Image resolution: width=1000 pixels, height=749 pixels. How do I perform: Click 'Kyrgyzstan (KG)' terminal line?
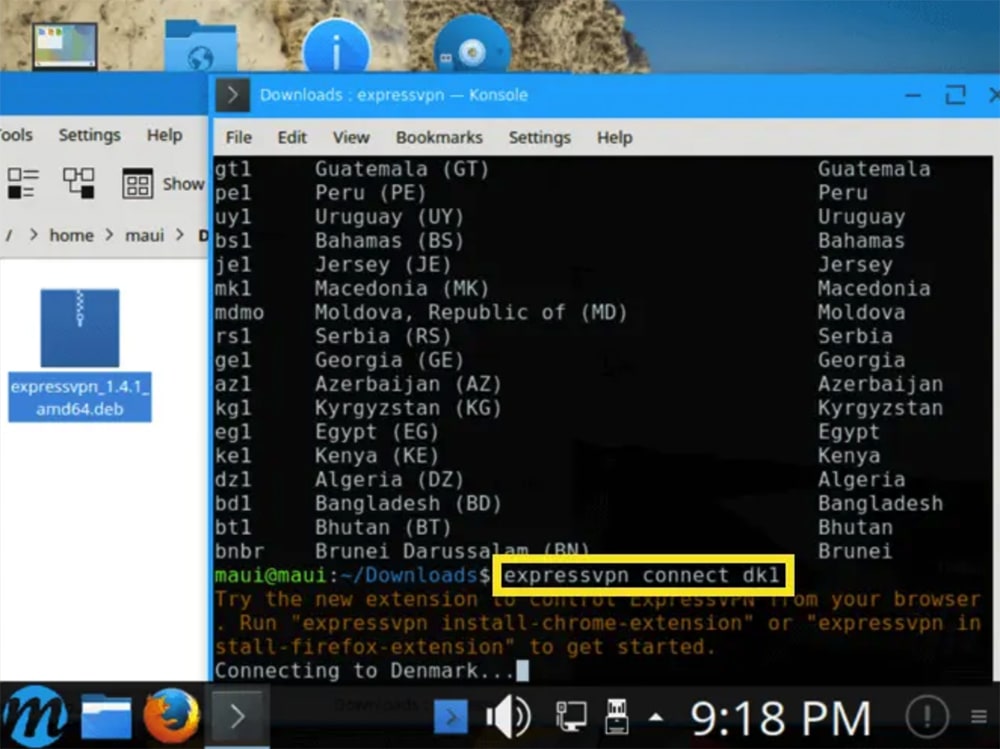(408, 408)
